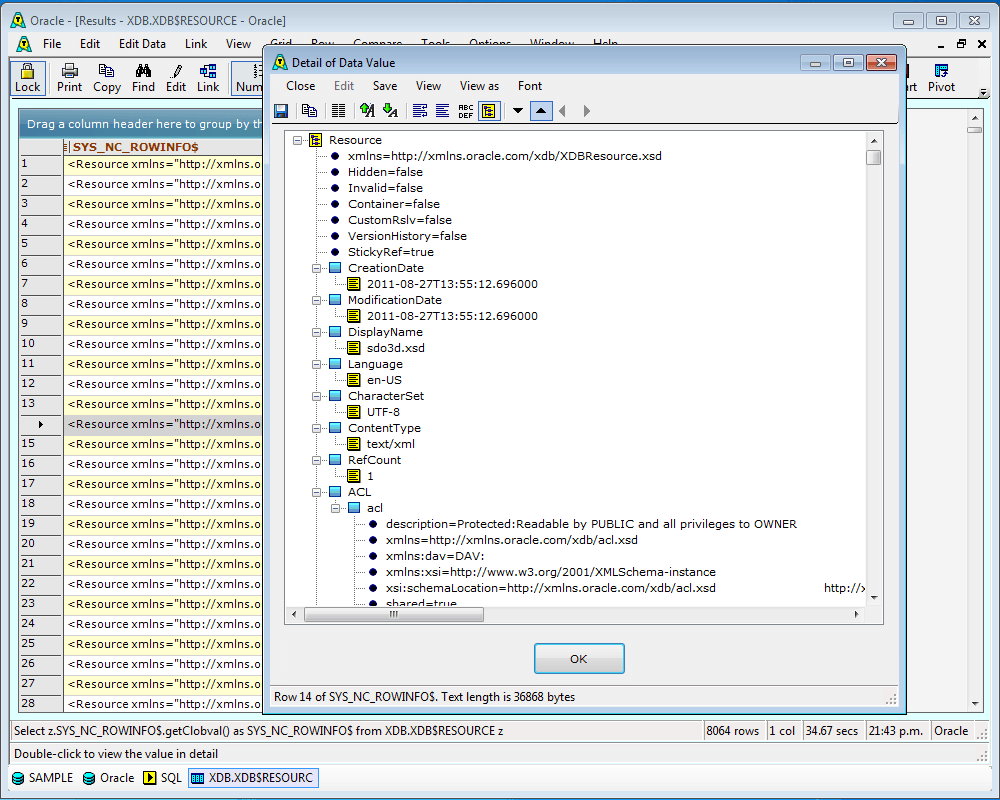The image size is (1000, 800).
Task: Click the Edit pencil toolbar icon
Action: (x=176, y=78)
